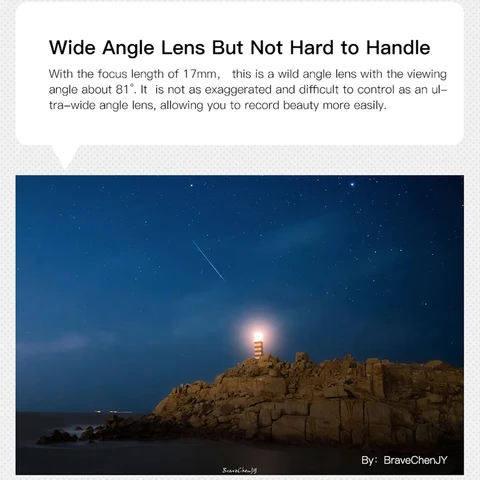The height and width of the screenshot is (480, 480).
Task: Click the meteor streak in the sky
Action: point(208,261)
